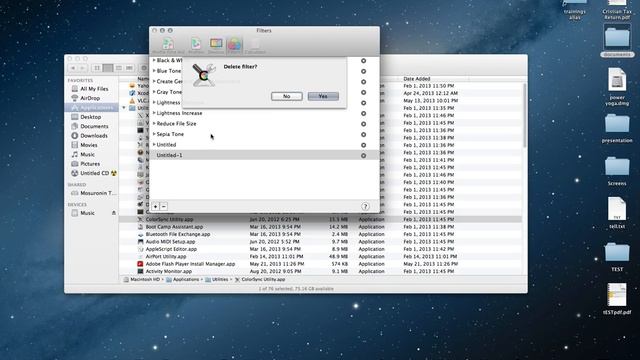Open Profile First Aid in ColorSync toolbar

[x=168, y=46]
